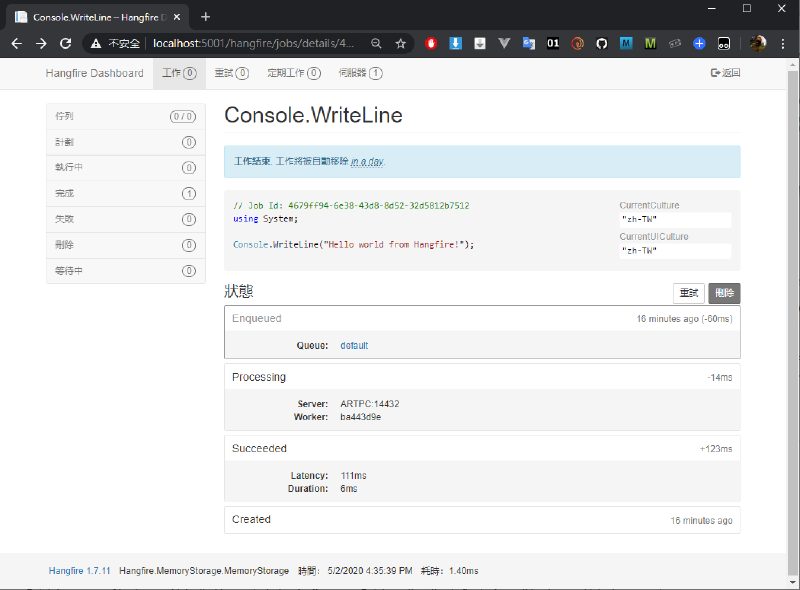Viewport: 800px width, 590px height.
Task: Click the dark 刪除 delete button
Action: [724, 293]
